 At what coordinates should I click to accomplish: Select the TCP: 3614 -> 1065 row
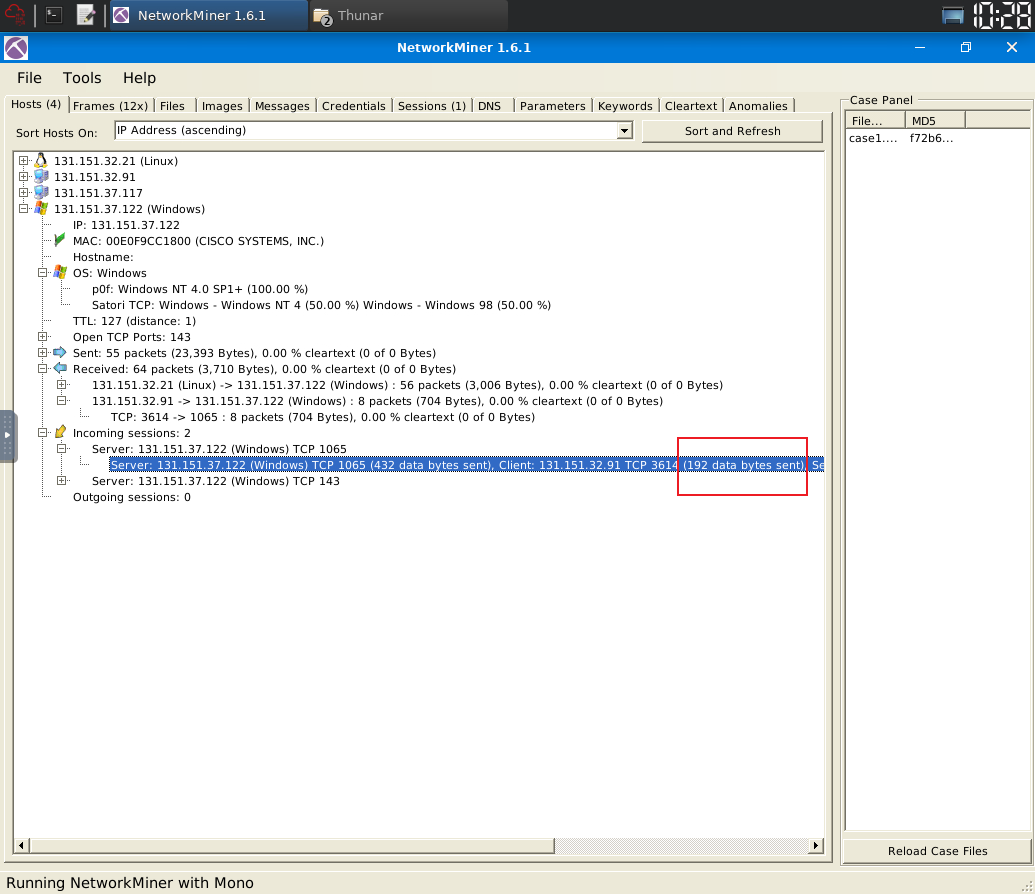click(323, 417)
